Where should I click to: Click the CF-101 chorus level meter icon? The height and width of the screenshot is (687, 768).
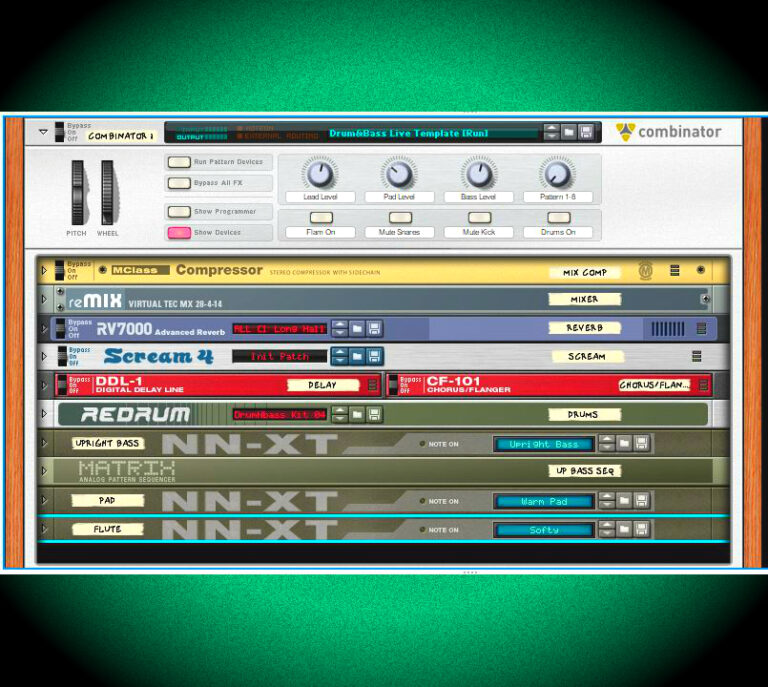[704, 385]
